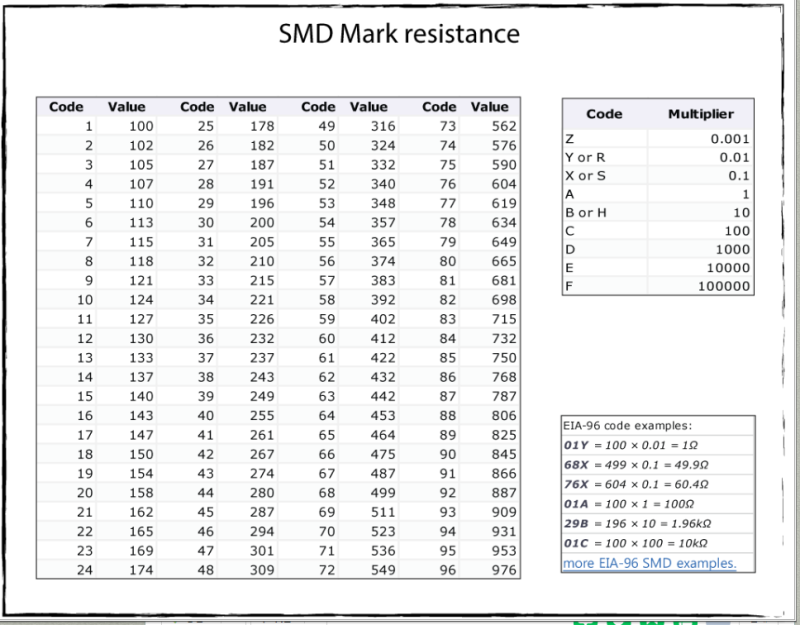Select multiplier code 'B or H'
Image resolution: width=800 pixels, height=625 pixels.
tap(586, 213)
